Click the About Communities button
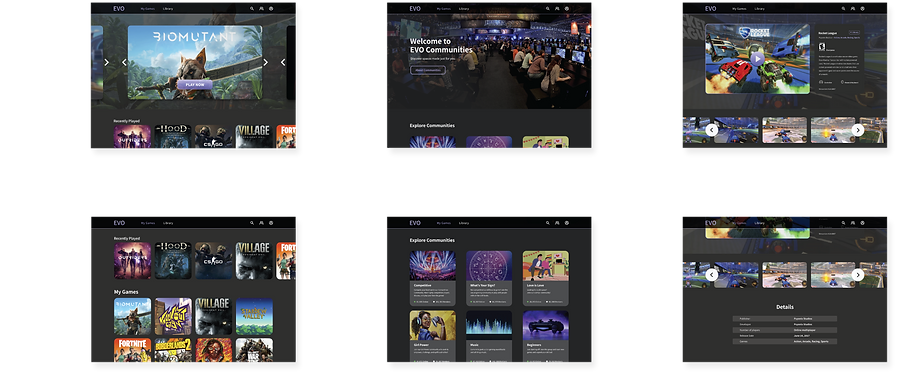The width and height of the screenshot is (899, 380). (428, 70)
